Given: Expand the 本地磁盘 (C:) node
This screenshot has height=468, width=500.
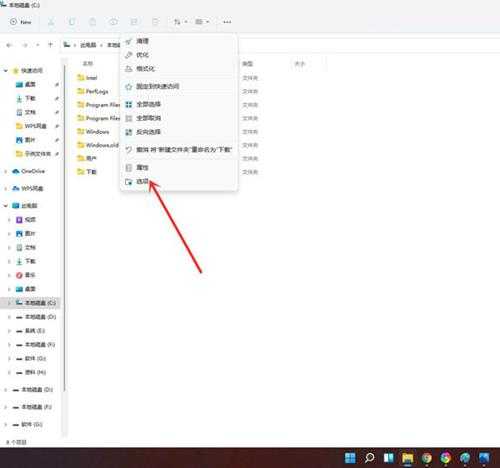Looking at the screenshot, I should click(10, 303).
